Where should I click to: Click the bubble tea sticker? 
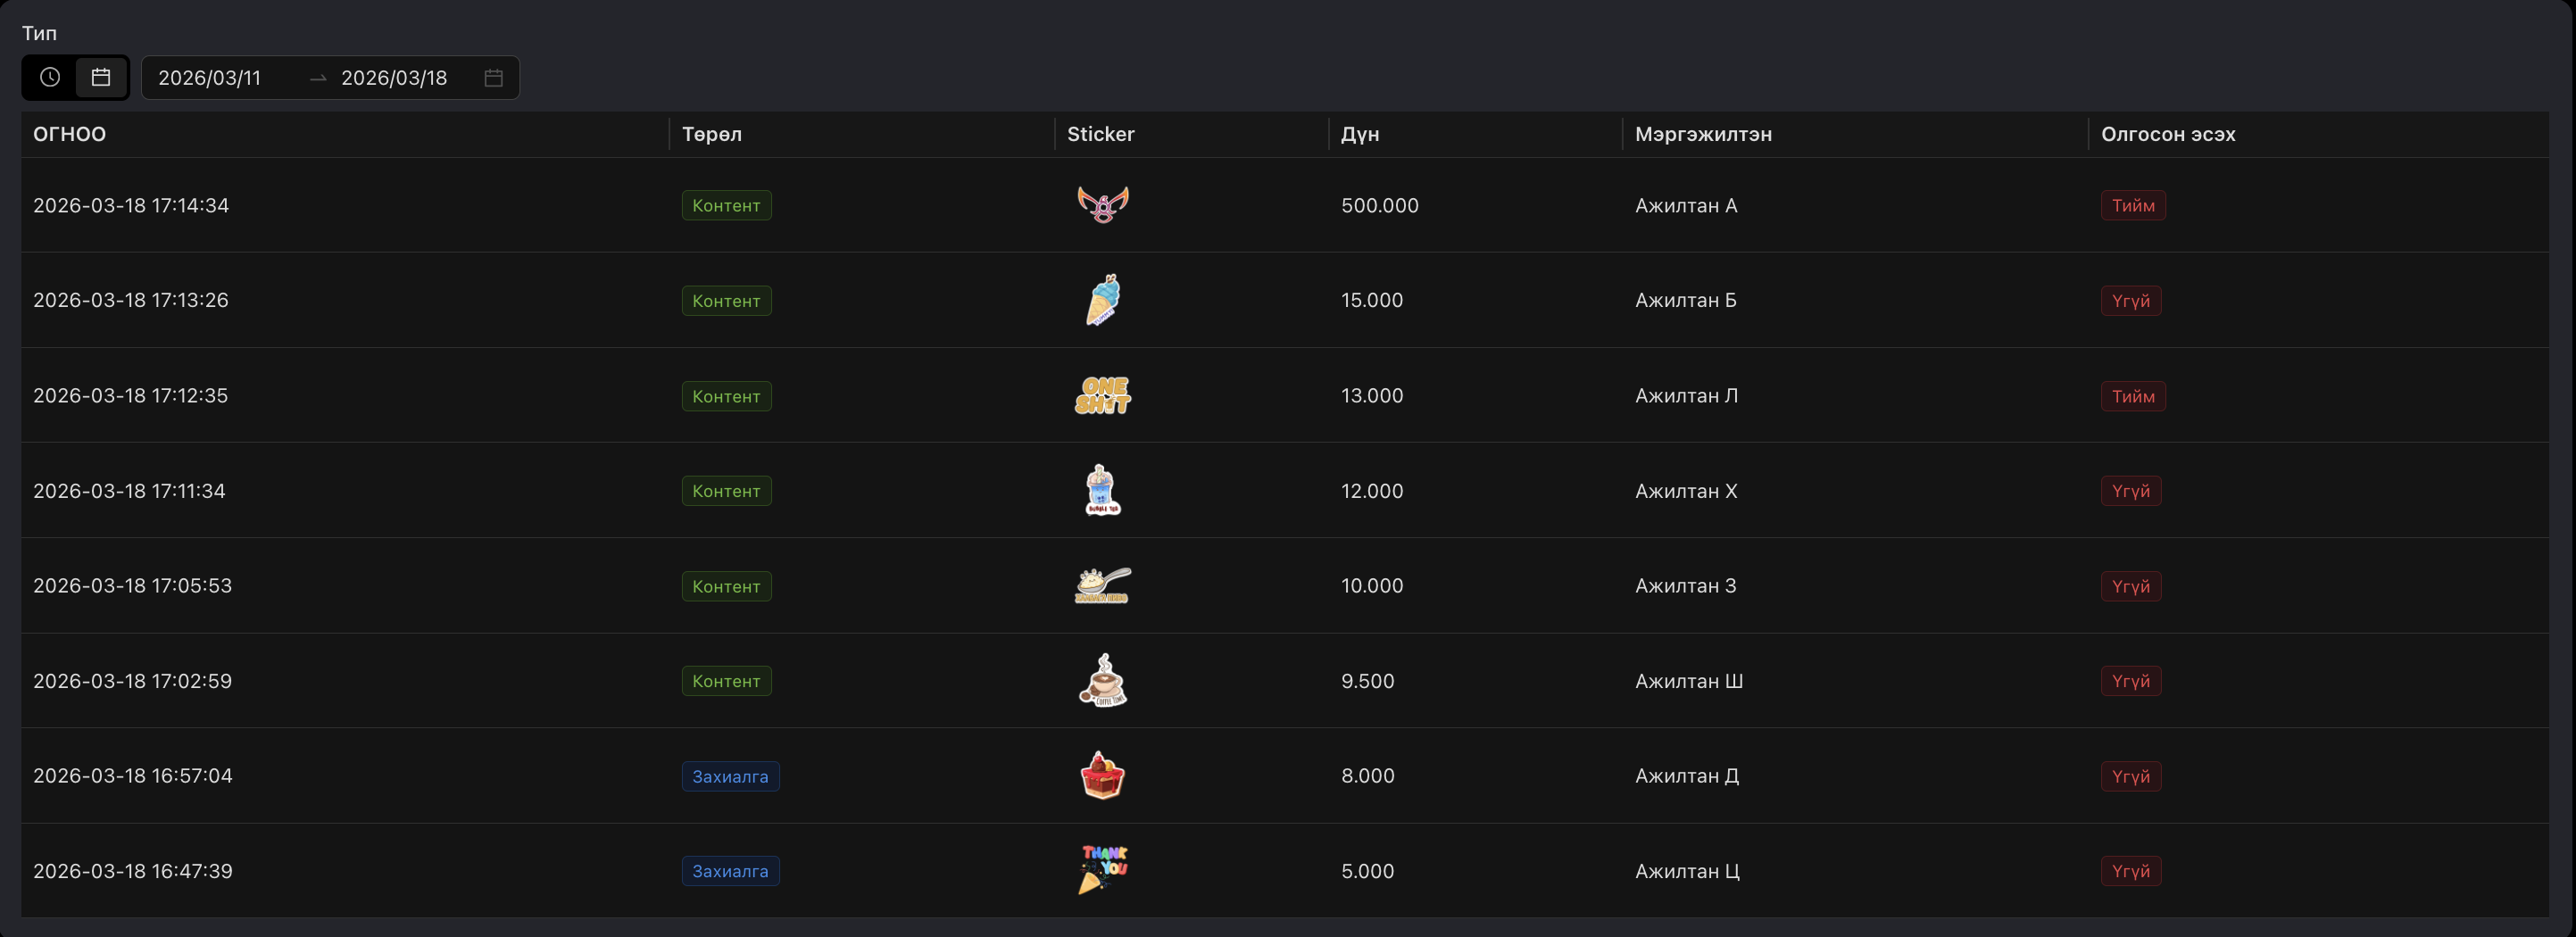pyautogui.click(x=1102, y=491)
